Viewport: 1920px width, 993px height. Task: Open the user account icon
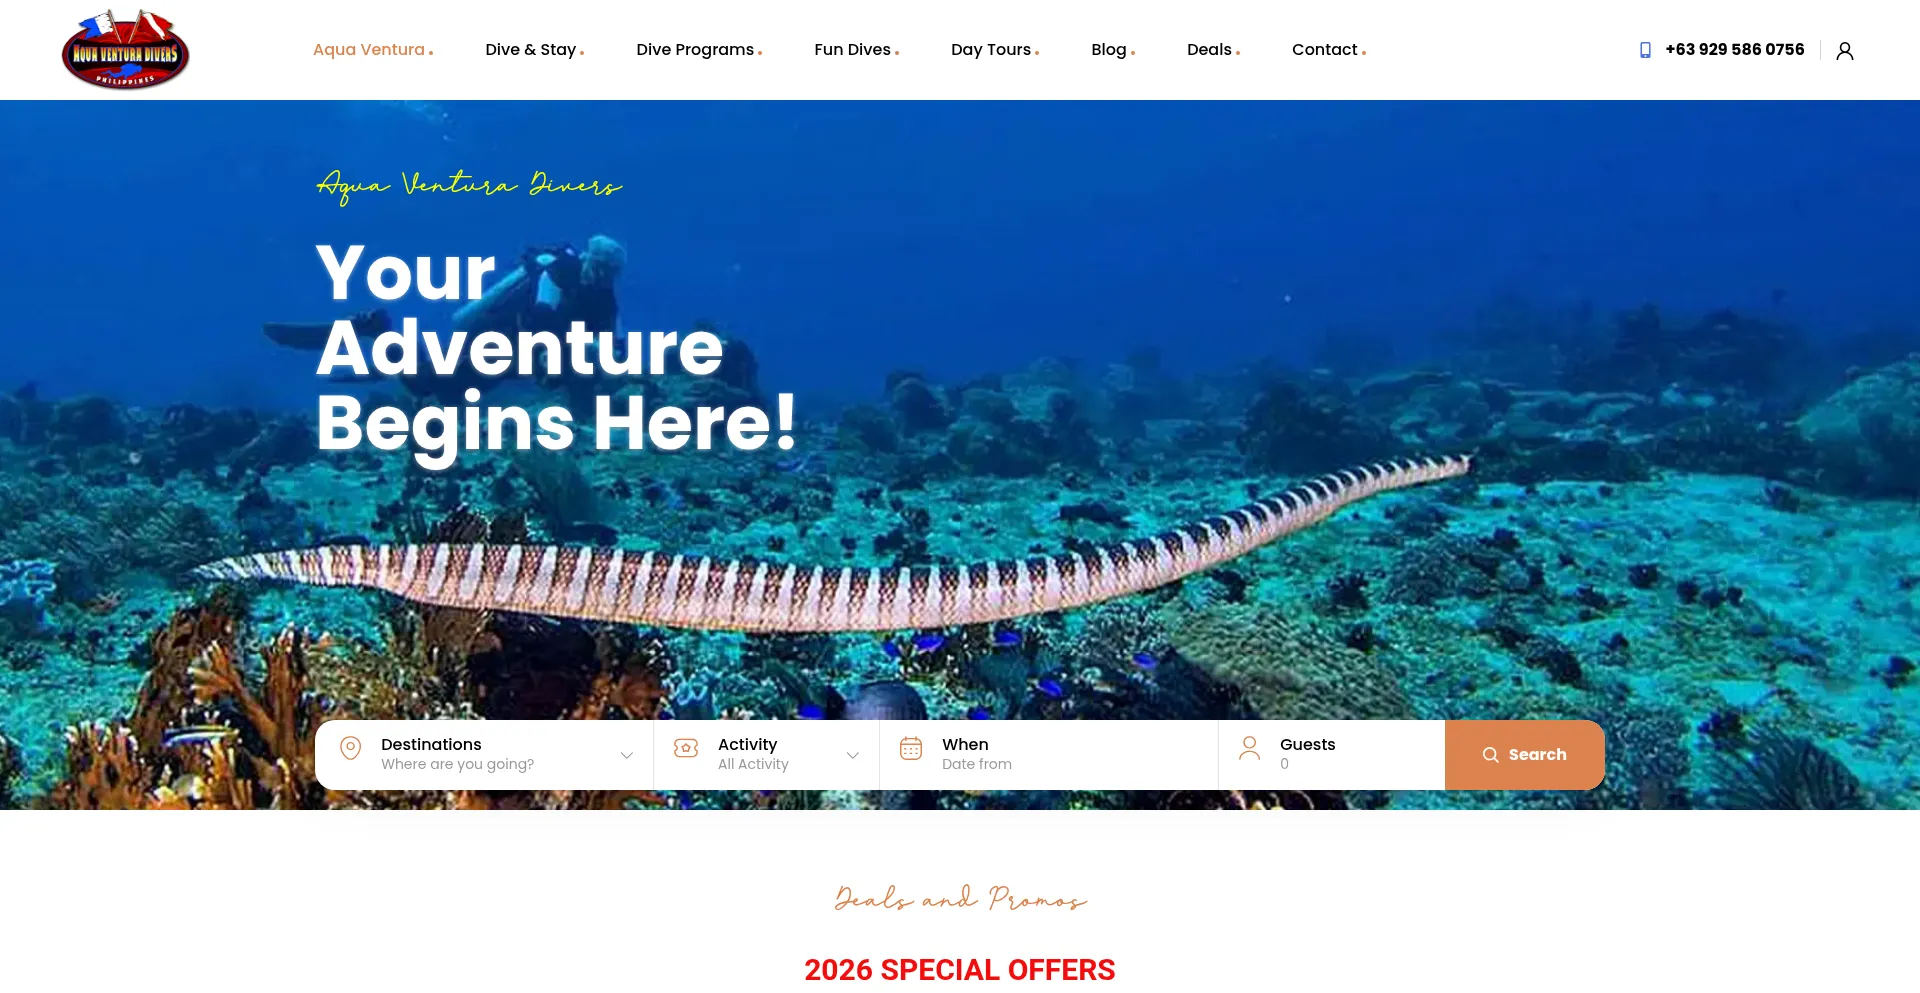1845,51
